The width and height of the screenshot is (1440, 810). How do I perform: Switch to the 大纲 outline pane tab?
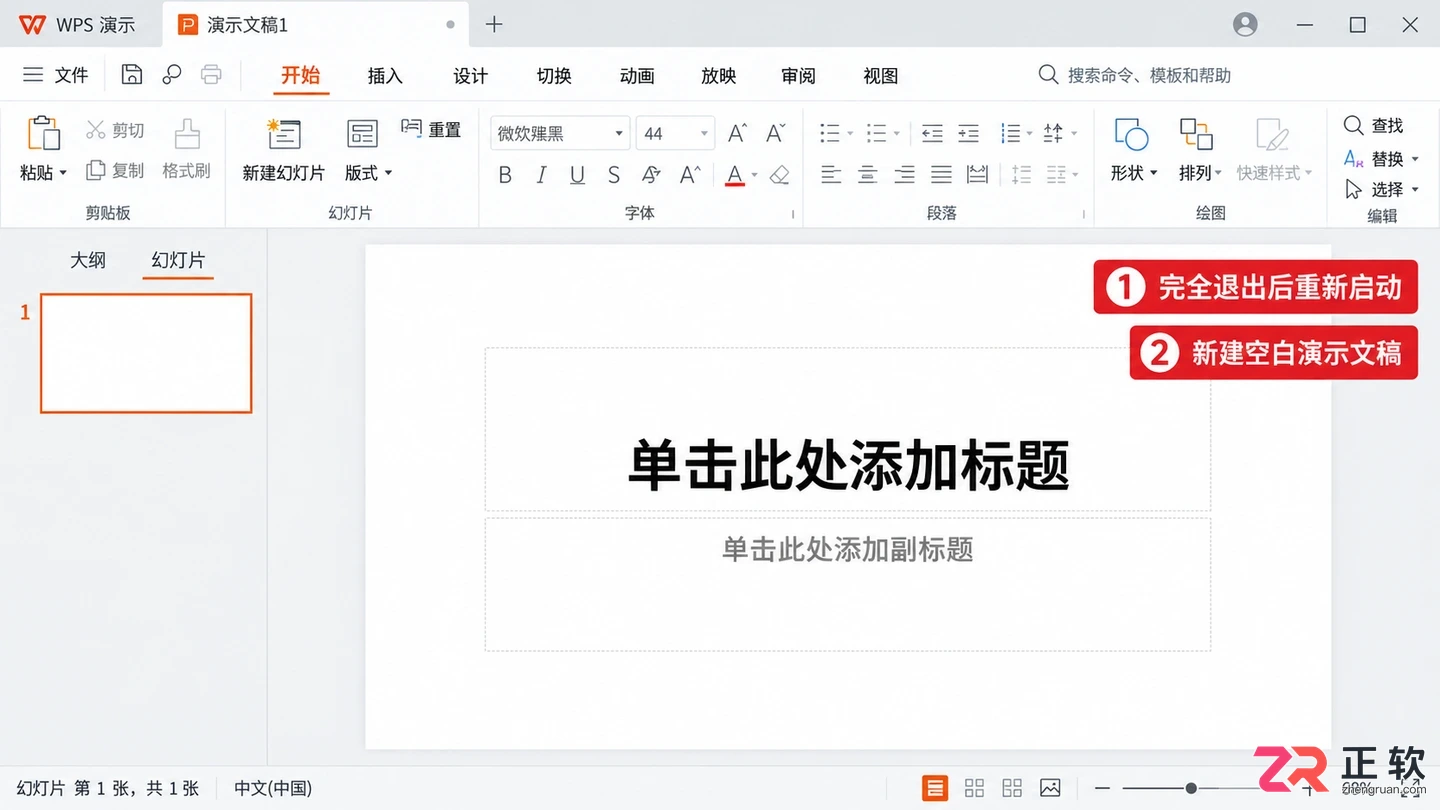point(88,260)
